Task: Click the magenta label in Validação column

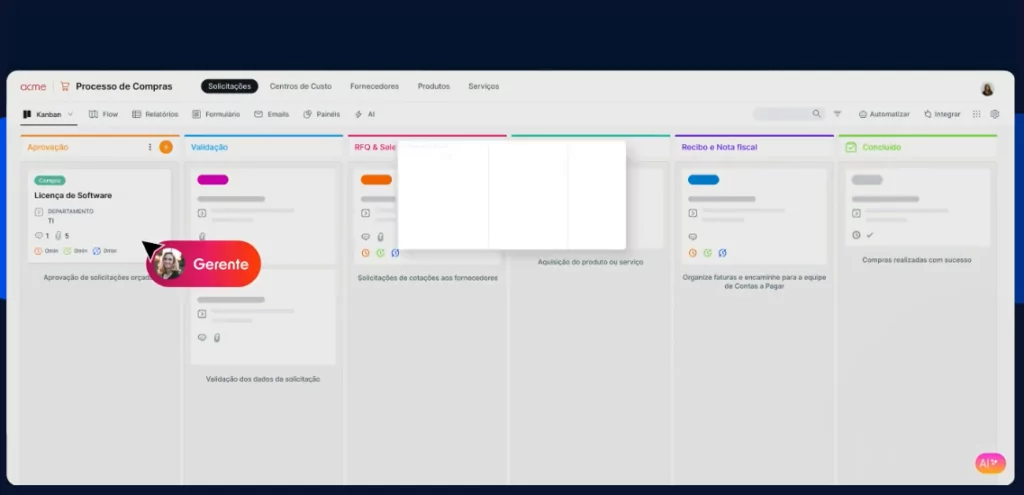Action: [213, 180]
